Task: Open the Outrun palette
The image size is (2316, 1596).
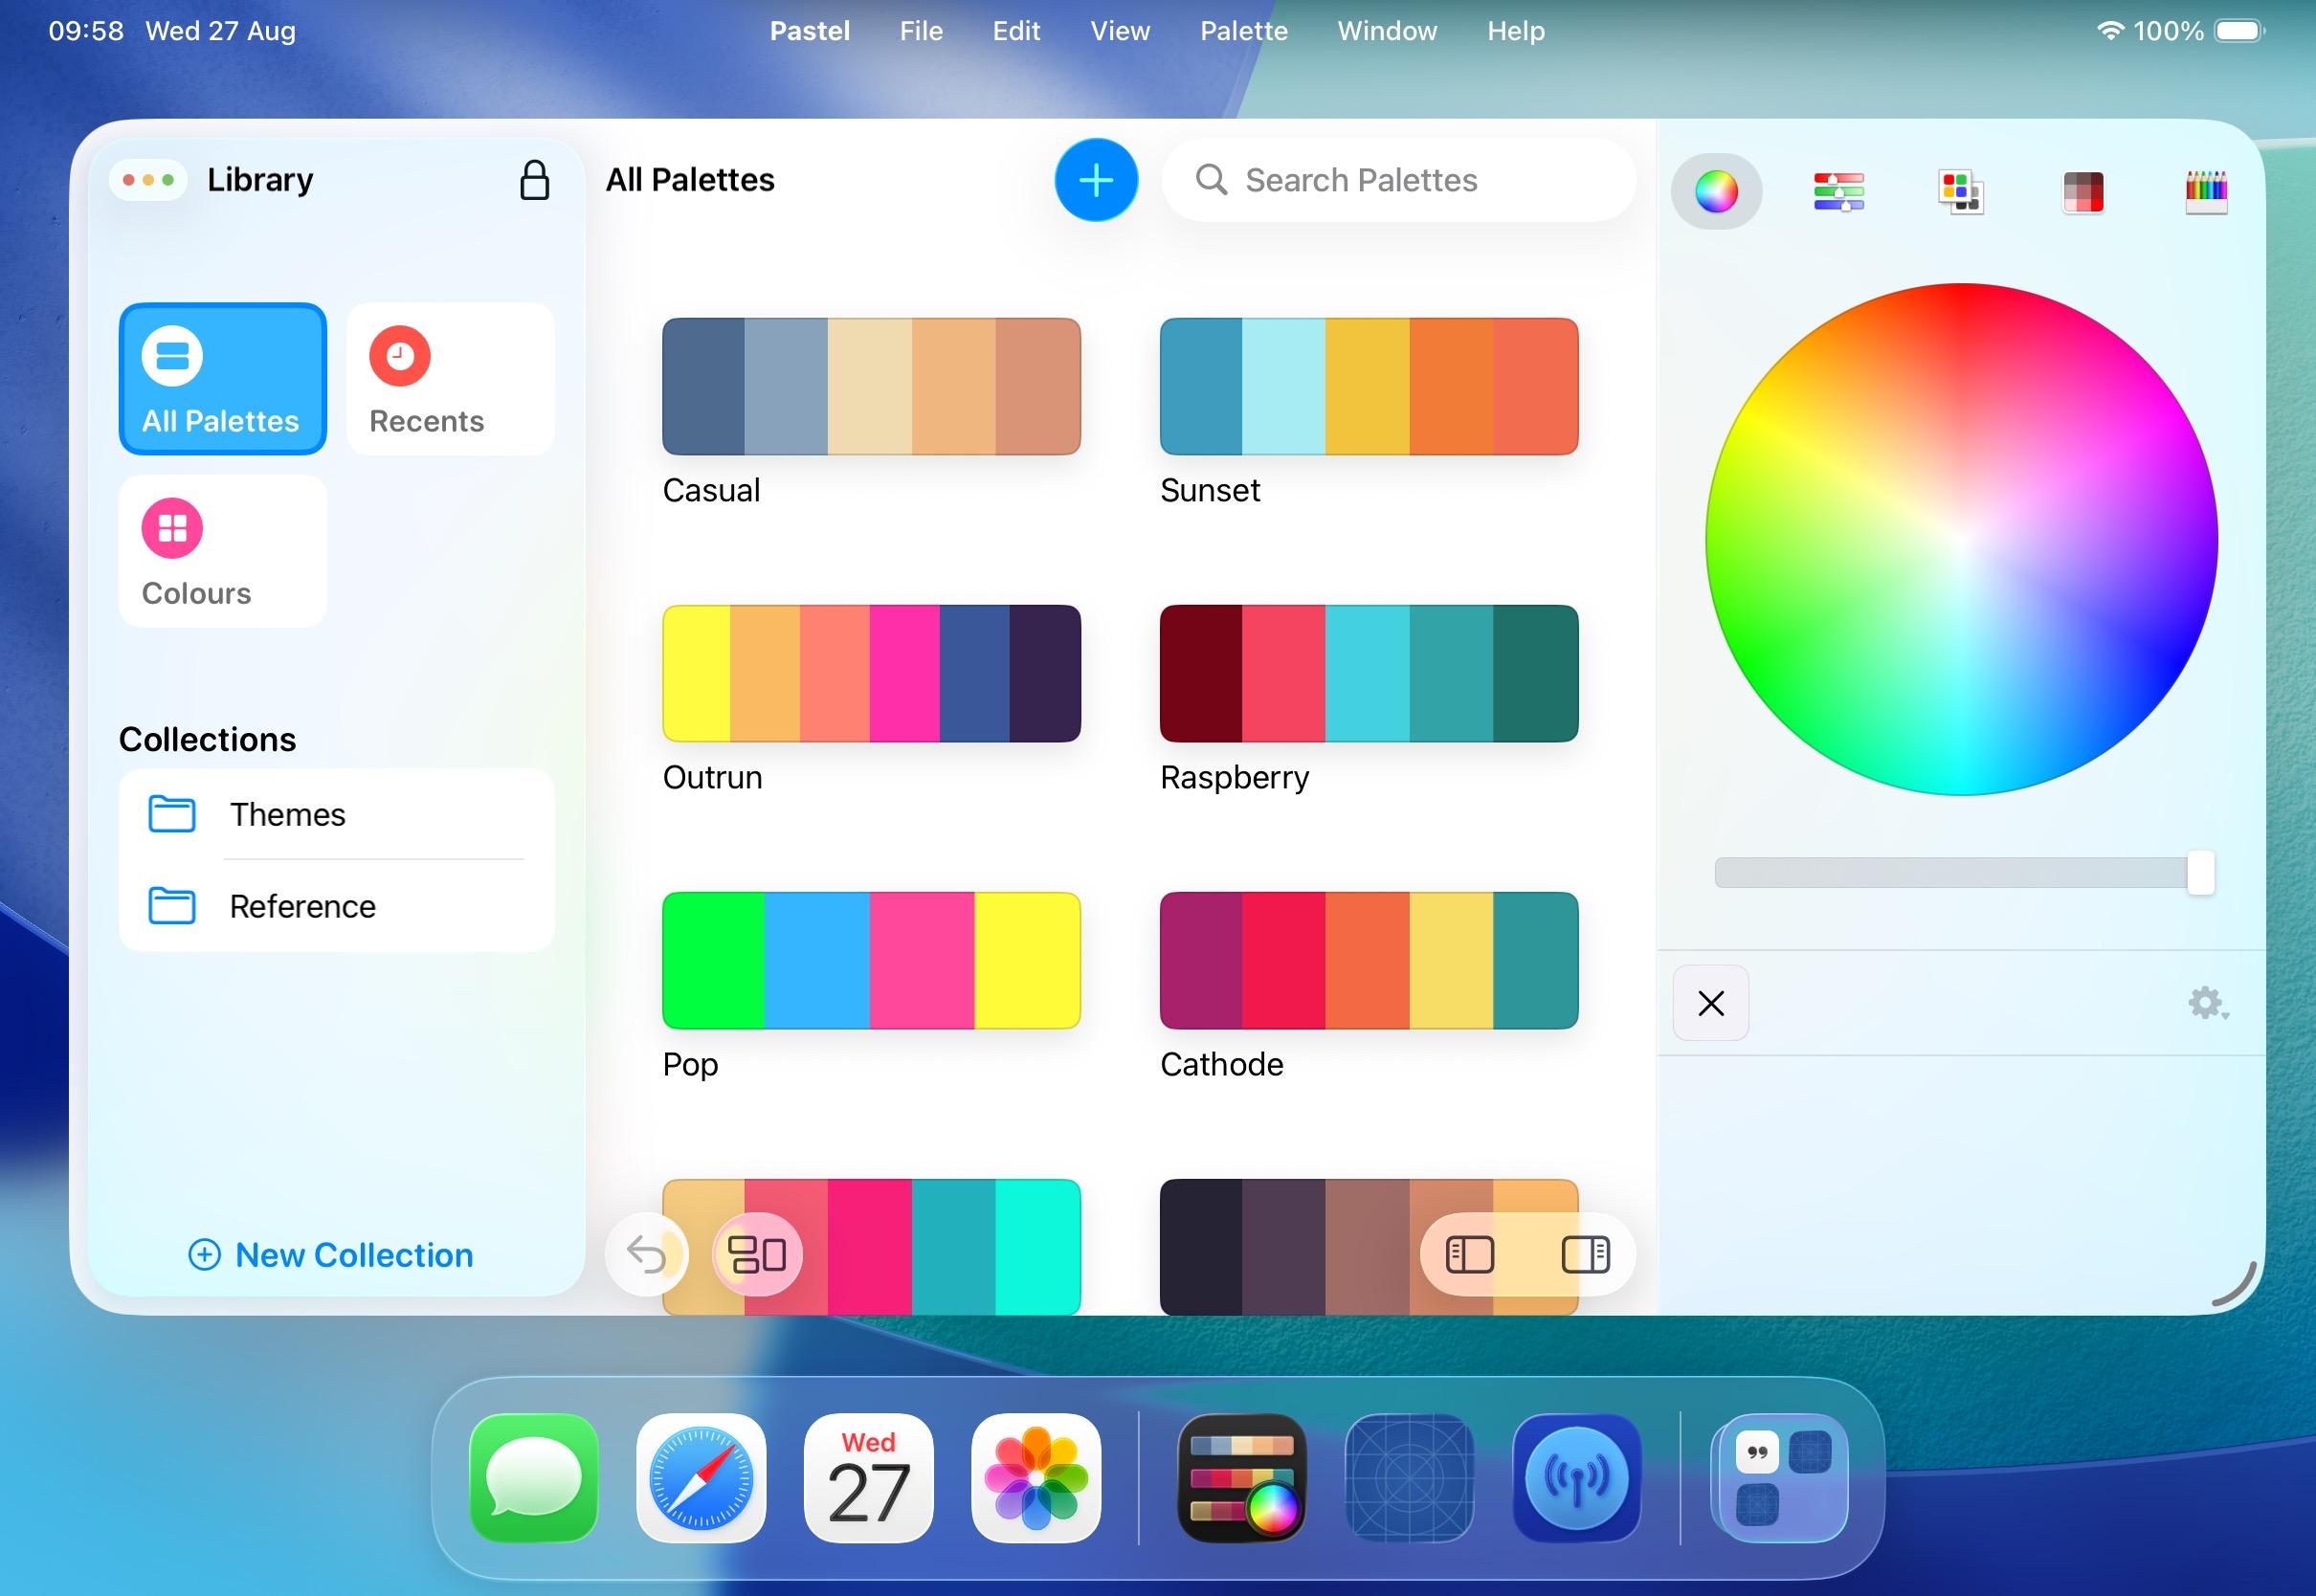Action: (x=871, y=673)
